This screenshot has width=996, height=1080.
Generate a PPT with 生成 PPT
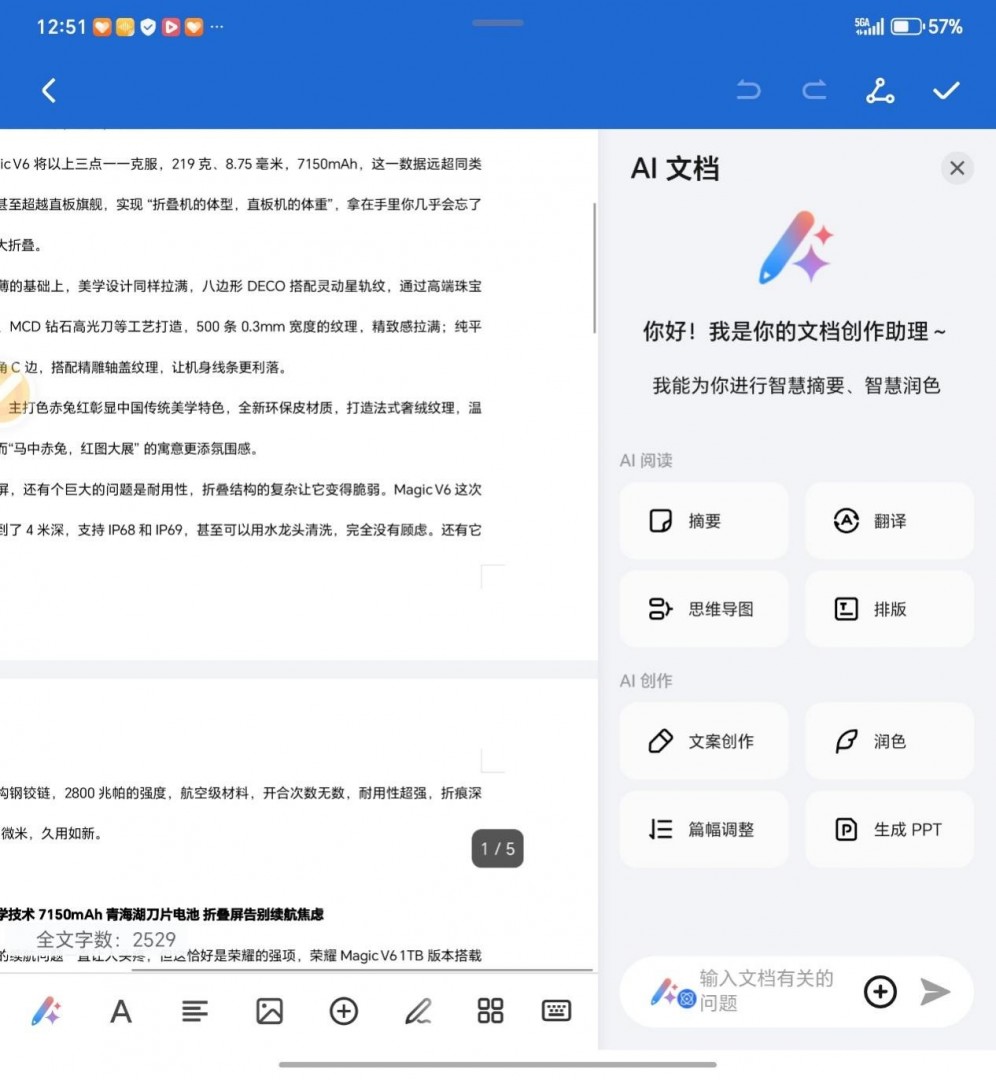coord(889,829)
